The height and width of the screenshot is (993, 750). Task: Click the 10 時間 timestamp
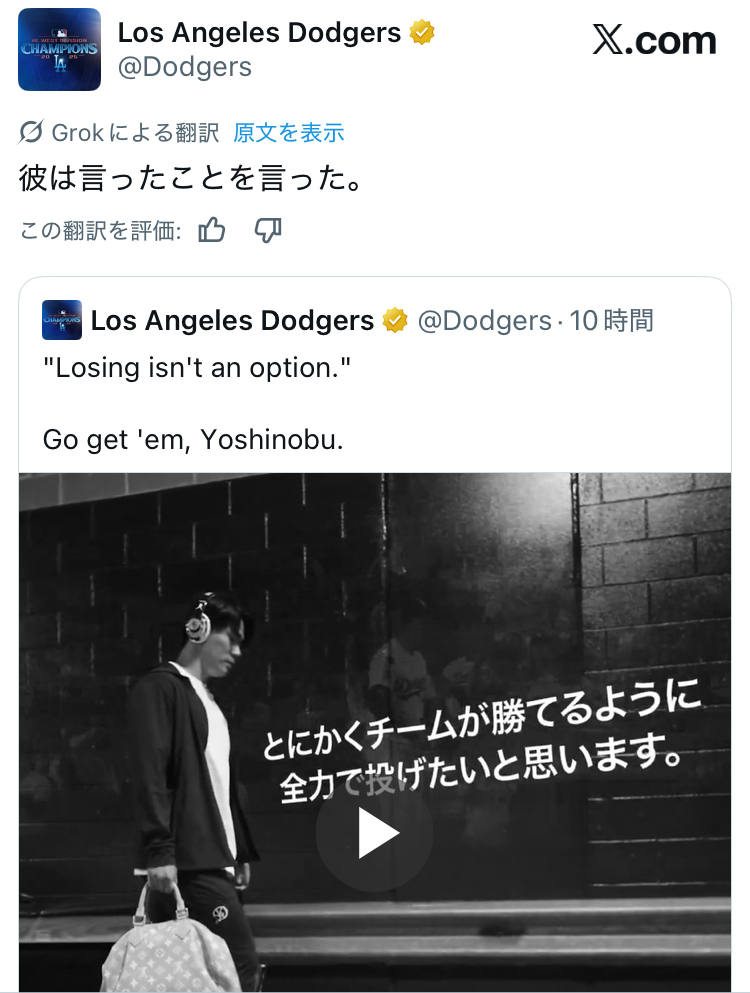pos(611,320)
